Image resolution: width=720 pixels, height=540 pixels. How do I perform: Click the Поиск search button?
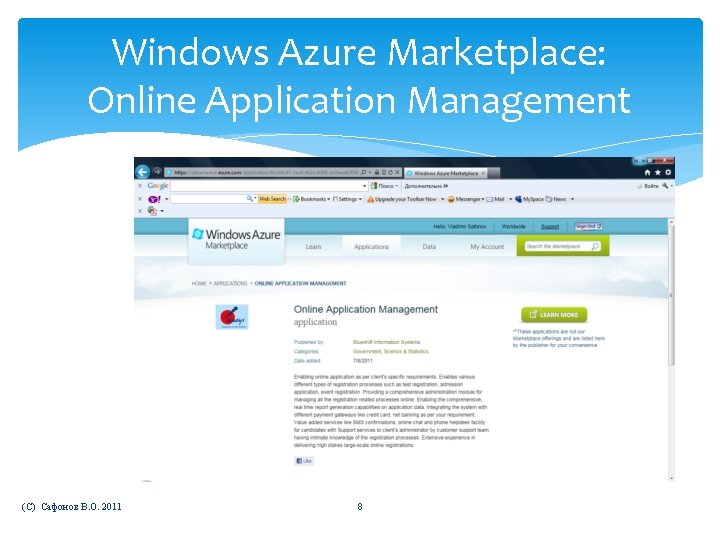(x=382, y=186)
